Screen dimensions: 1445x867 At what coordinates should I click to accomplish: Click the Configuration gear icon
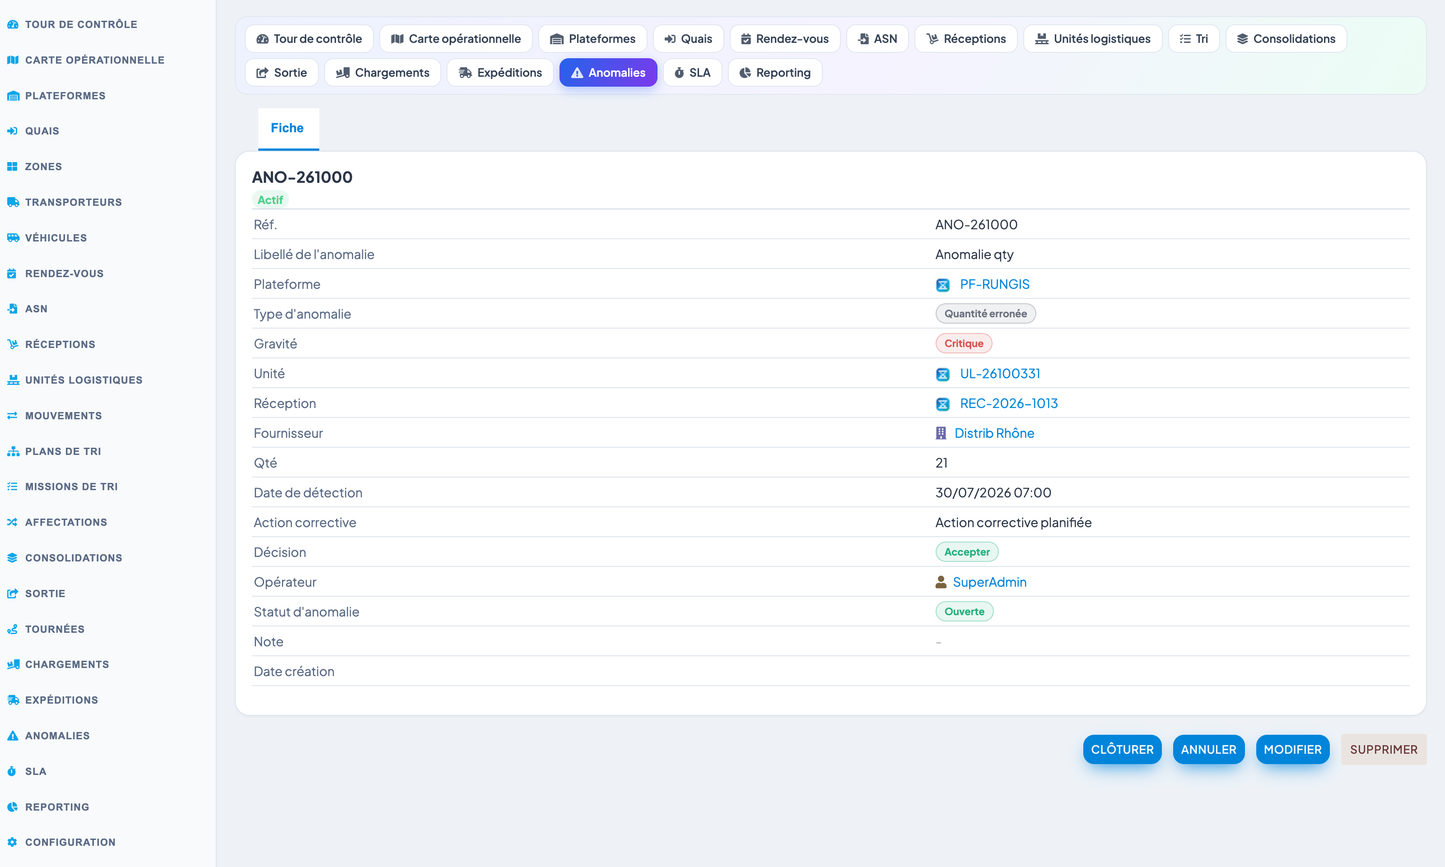click(13, 842)
